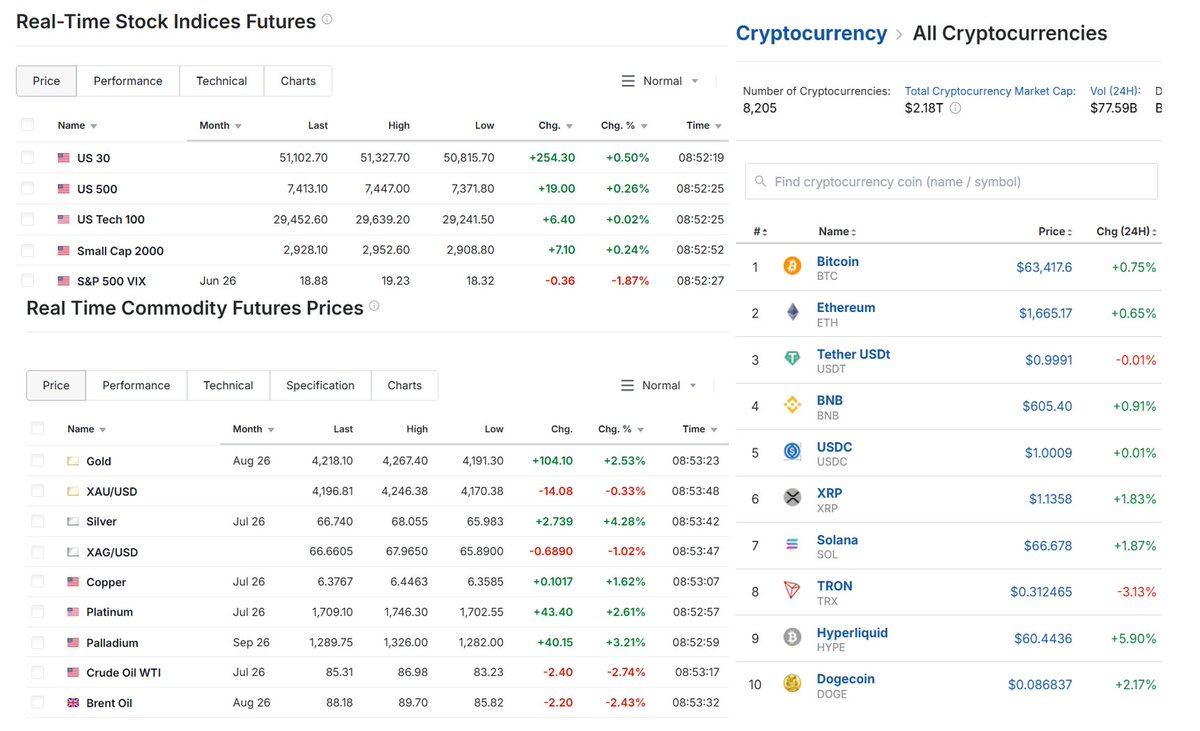
Task: Open the Bitcoin name link
Action: point(838,261)
